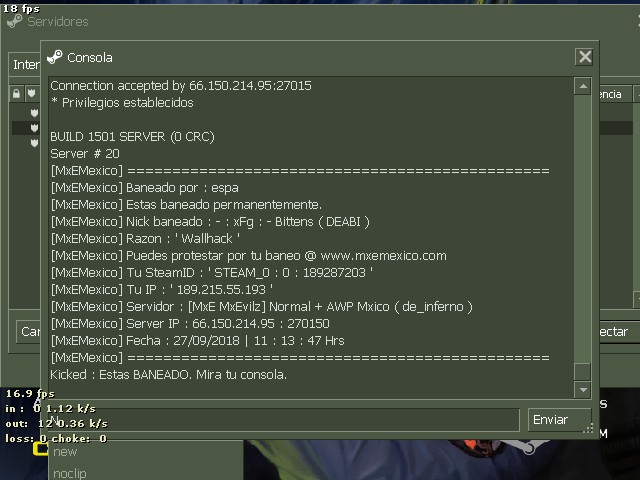Focus the console command input field

point(284,420)
